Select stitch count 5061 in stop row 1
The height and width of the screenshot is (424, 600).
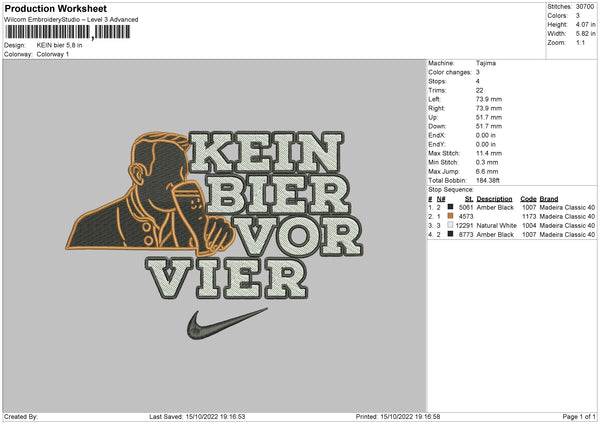tap(466, 207)
